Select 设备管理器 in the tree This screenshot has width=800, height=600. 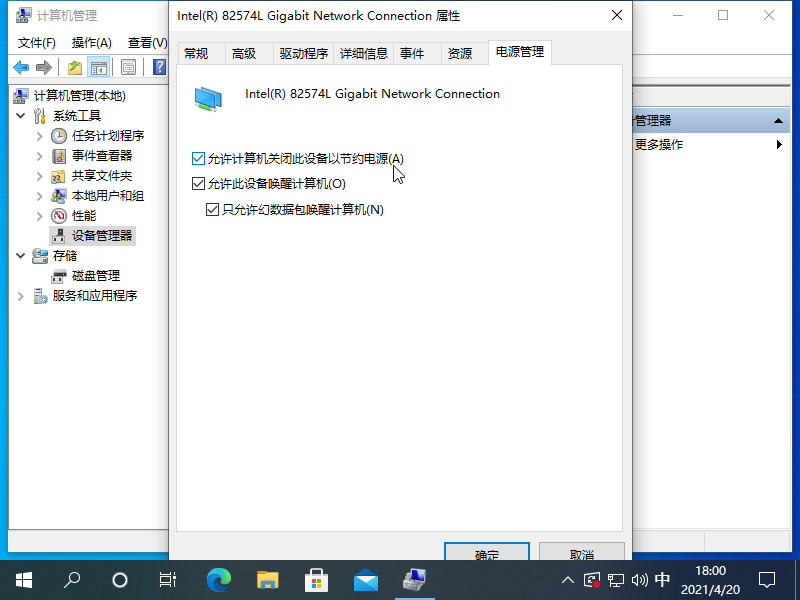[101, 236]
